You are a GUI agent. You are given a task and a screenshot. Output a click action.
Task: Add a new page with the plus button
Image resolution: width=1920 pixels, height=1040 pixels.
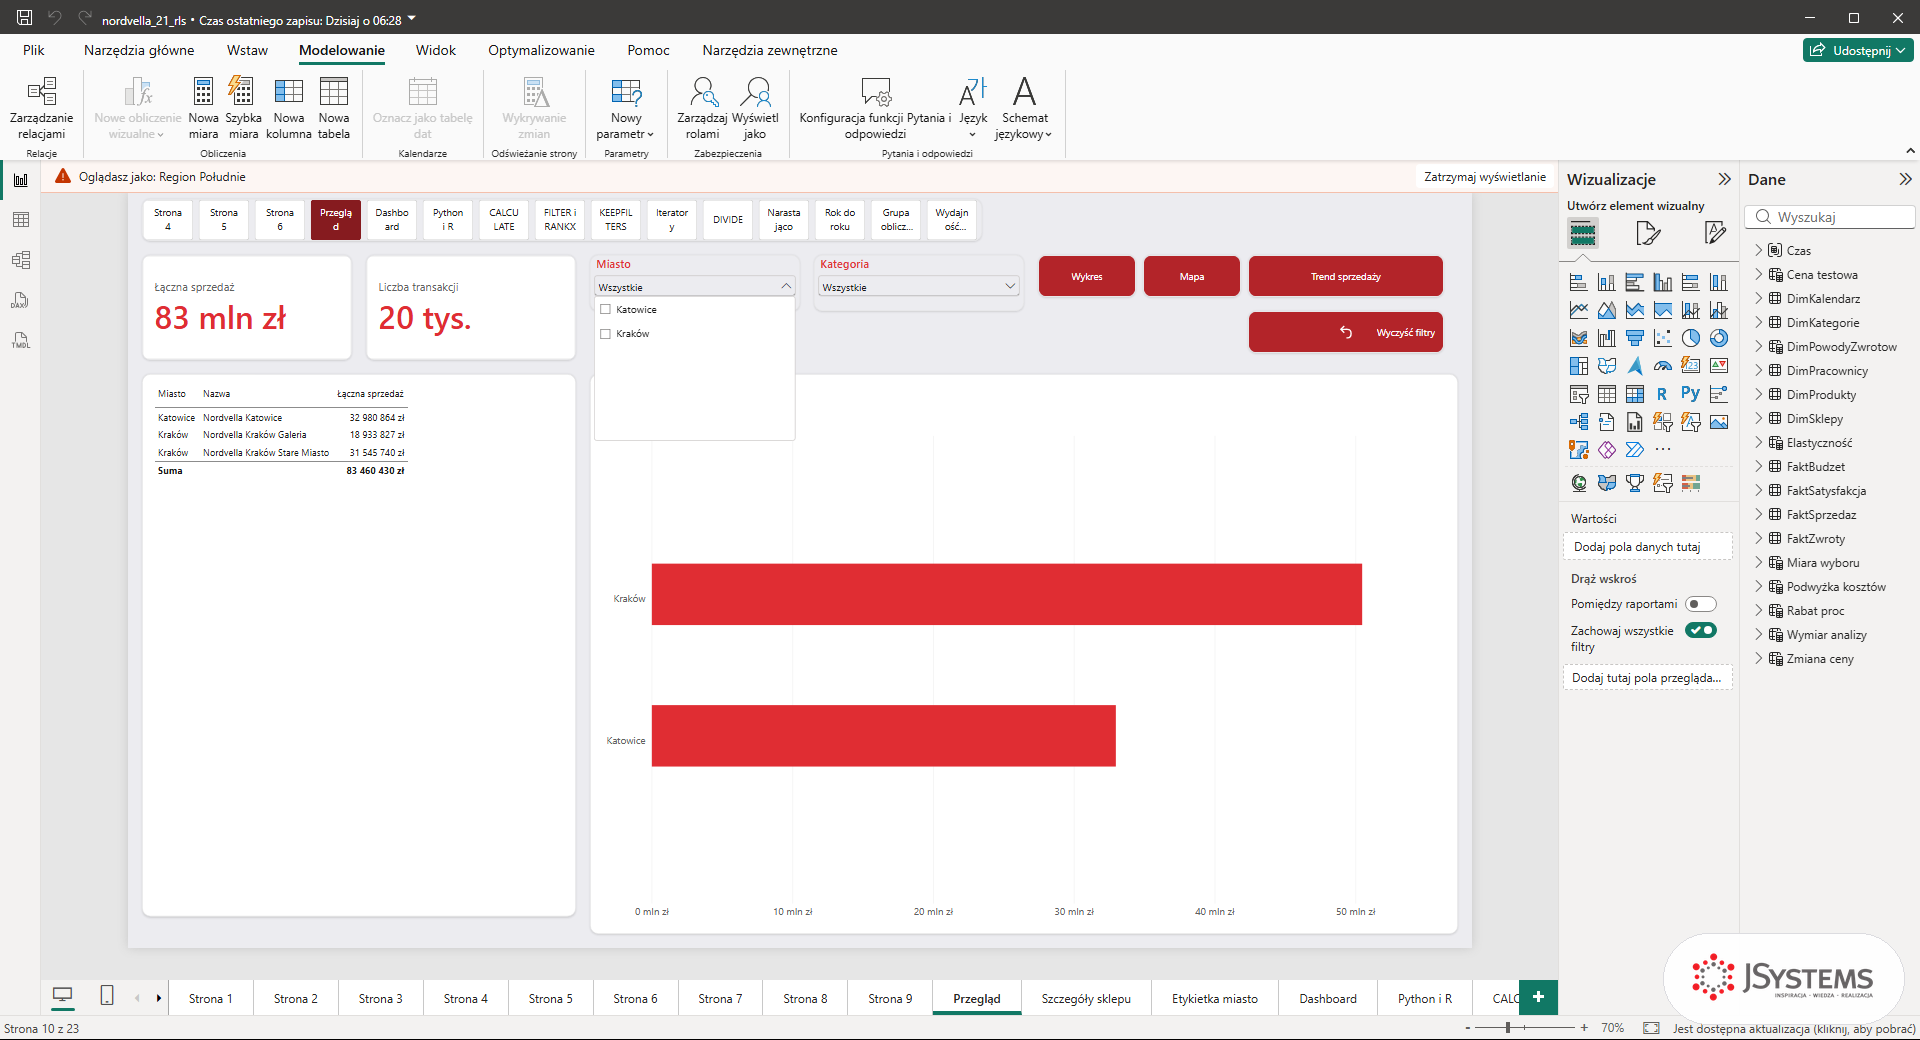coord(1538,997)
